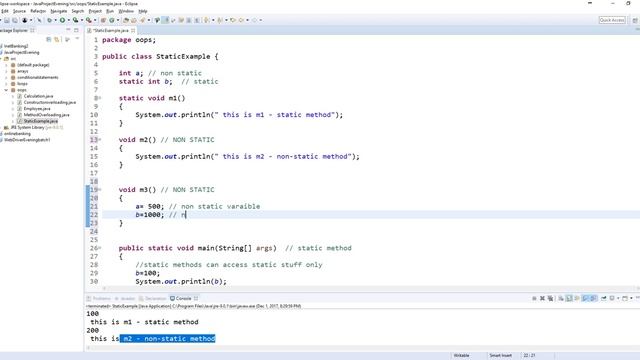Expand the loops package node

pos(6,84)
